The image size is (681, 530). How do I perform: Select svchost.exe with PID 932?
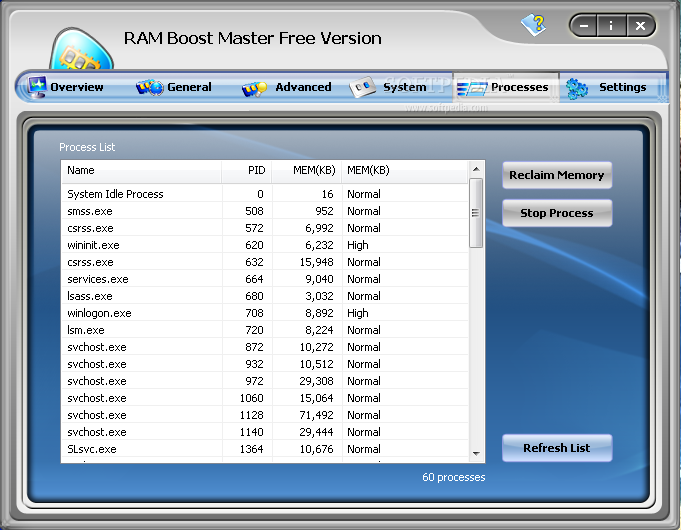(x=265, y=364)
